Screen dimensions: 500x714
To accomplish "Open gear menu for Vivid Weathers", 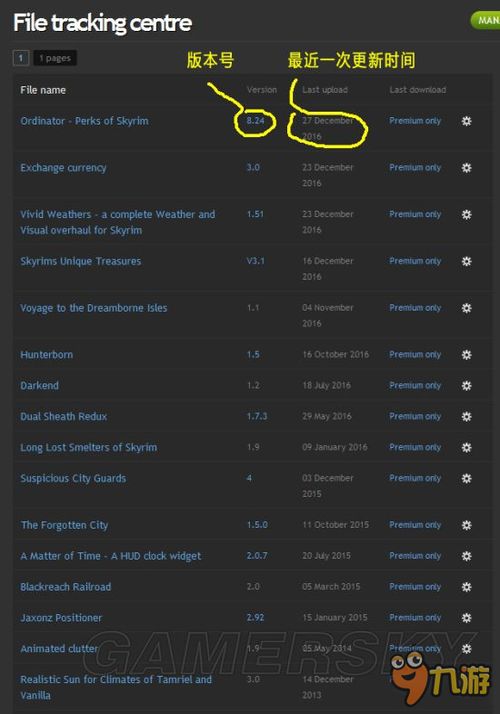I will 466,214.
